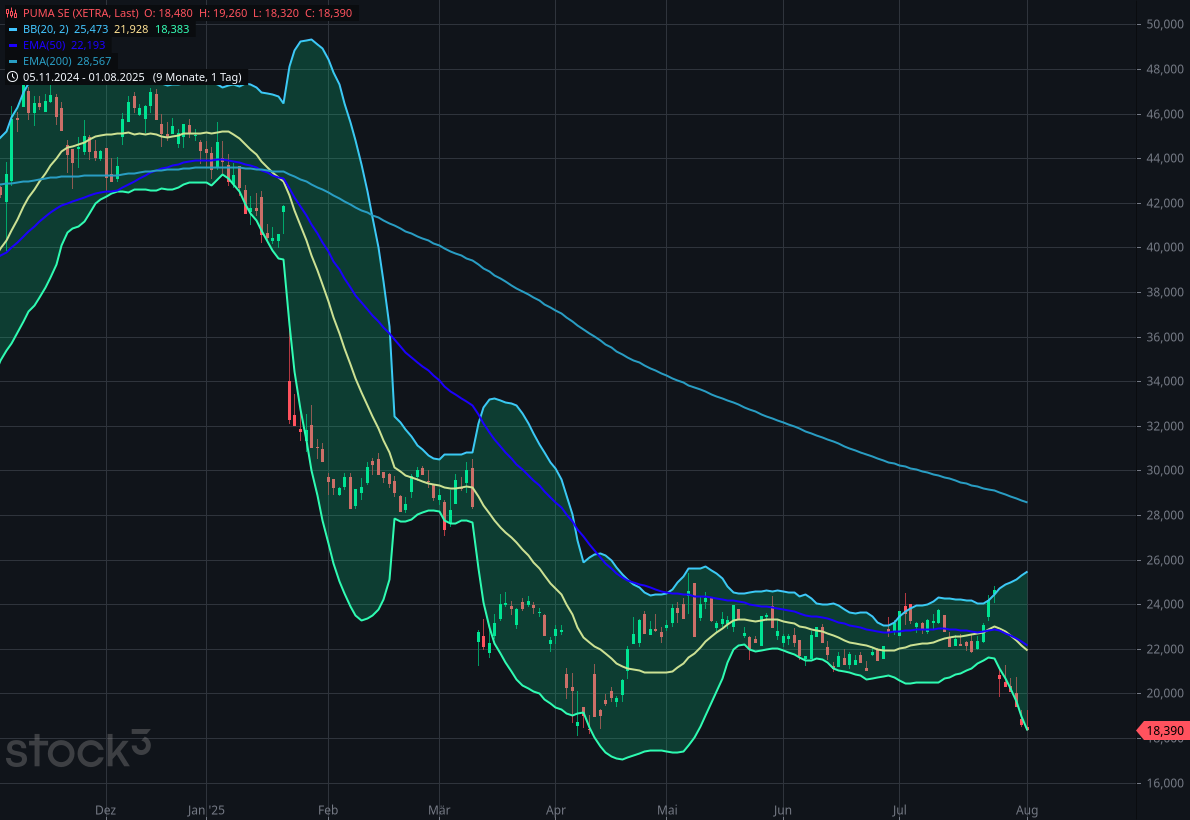Viewport: 1190px width, 820px height.
Task: Click the dark blue EMA(50) color dash
Action: click(x=13, y=45)
